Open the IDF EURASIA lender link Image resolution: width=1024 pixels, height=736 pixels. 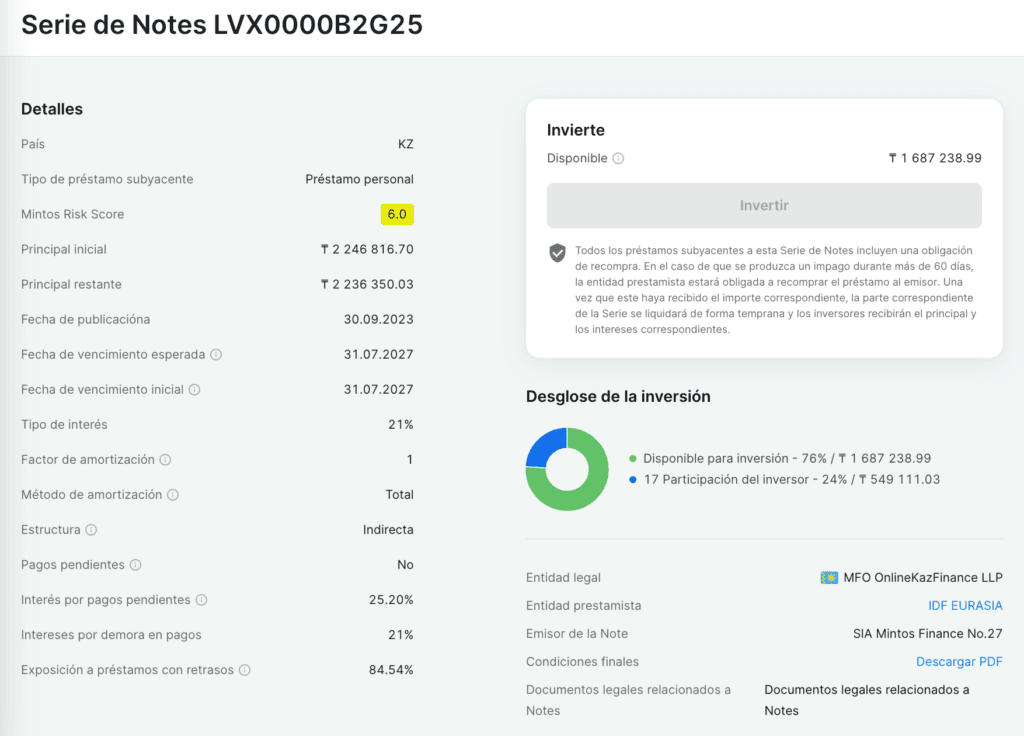pyautogui.click(x=965, y=606)
